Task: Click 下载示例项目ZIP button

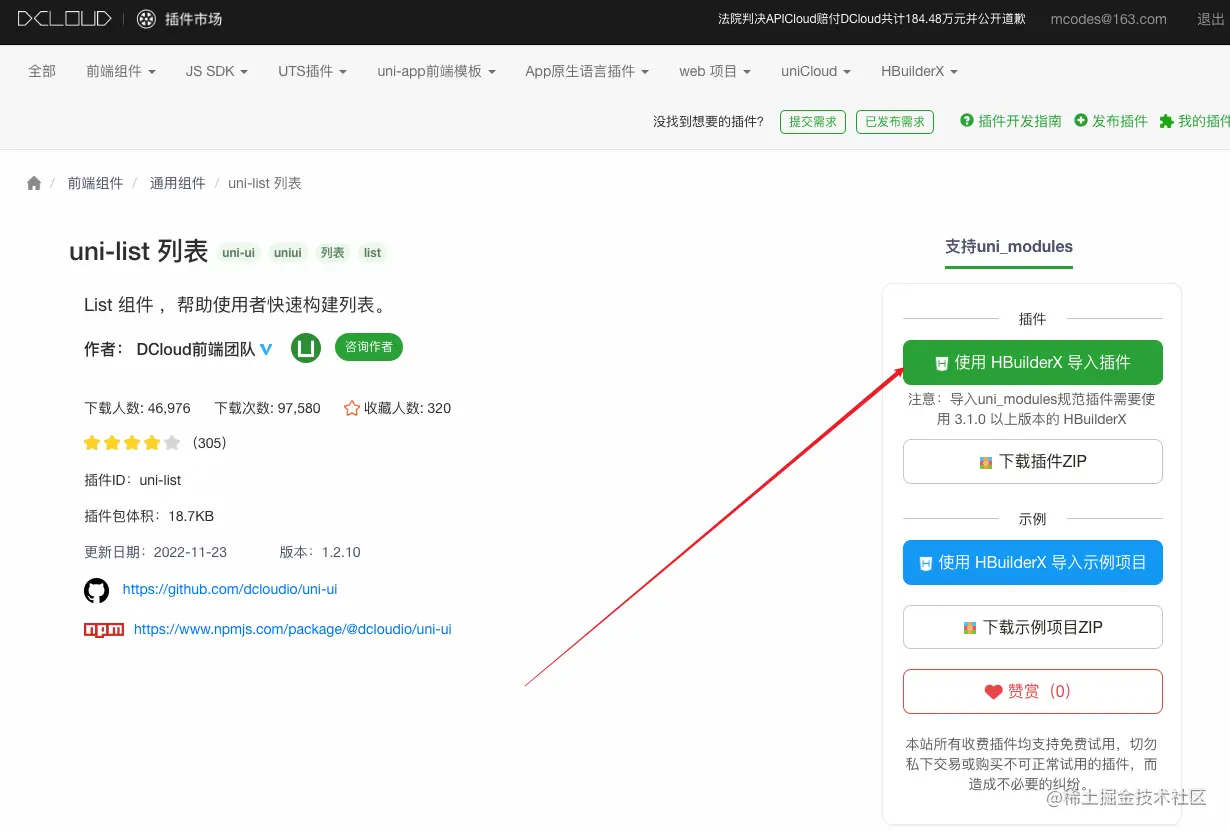Action: point(1033,627)
